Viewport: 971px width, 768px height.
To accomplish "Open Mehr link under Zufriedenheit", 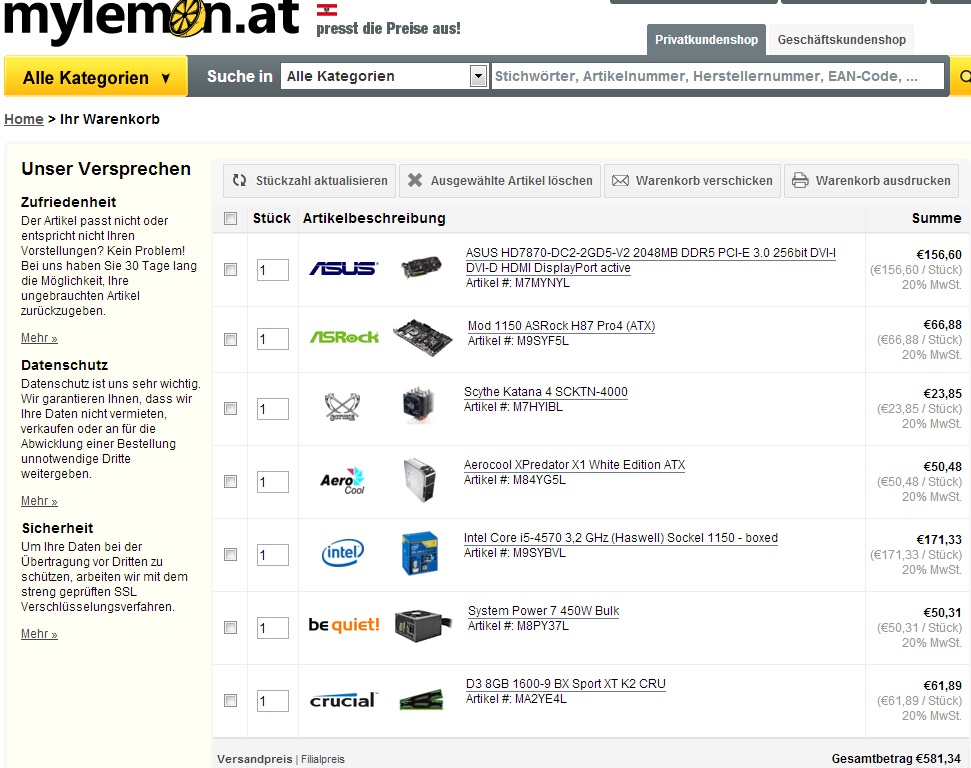I will tap(39, 338).
